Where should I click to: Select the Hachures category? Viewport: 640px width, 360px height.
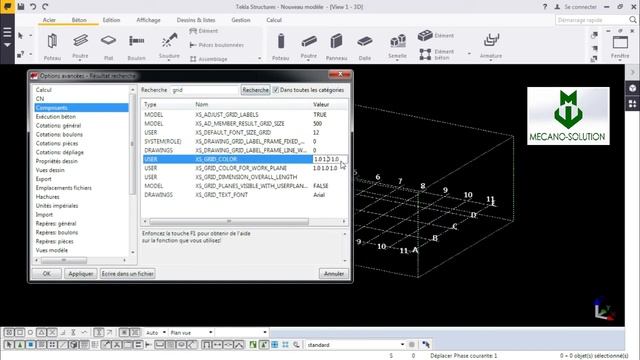click(x=47, y=197)
